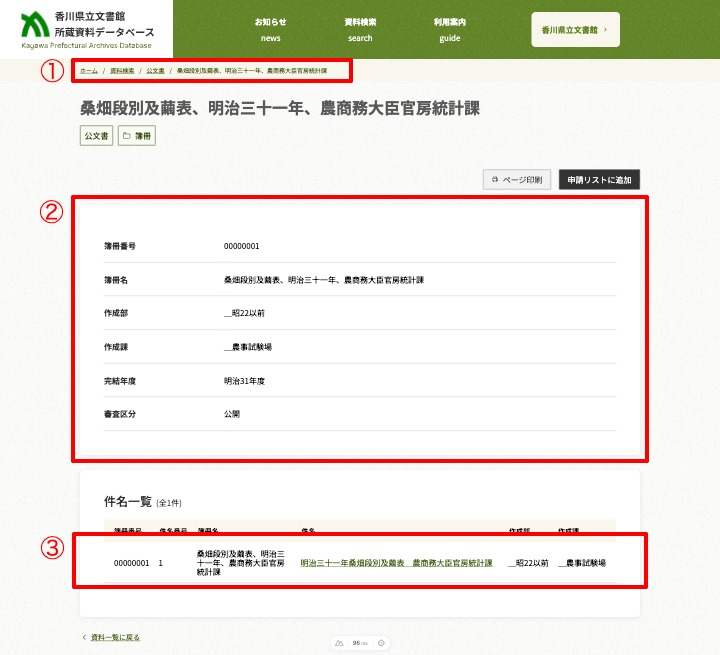Go to 資料検索 in breadcrumb
720x655 pixels.
pos(122,71)
